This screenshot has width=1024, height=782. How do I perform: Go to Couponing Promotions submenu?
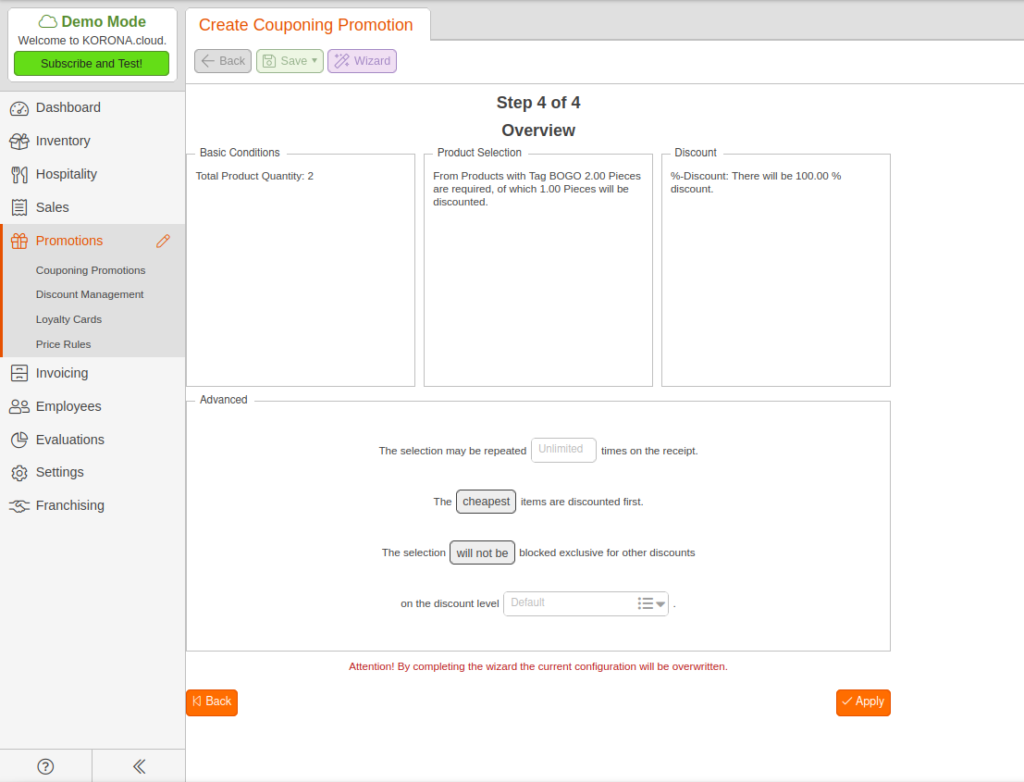[90, 270]
